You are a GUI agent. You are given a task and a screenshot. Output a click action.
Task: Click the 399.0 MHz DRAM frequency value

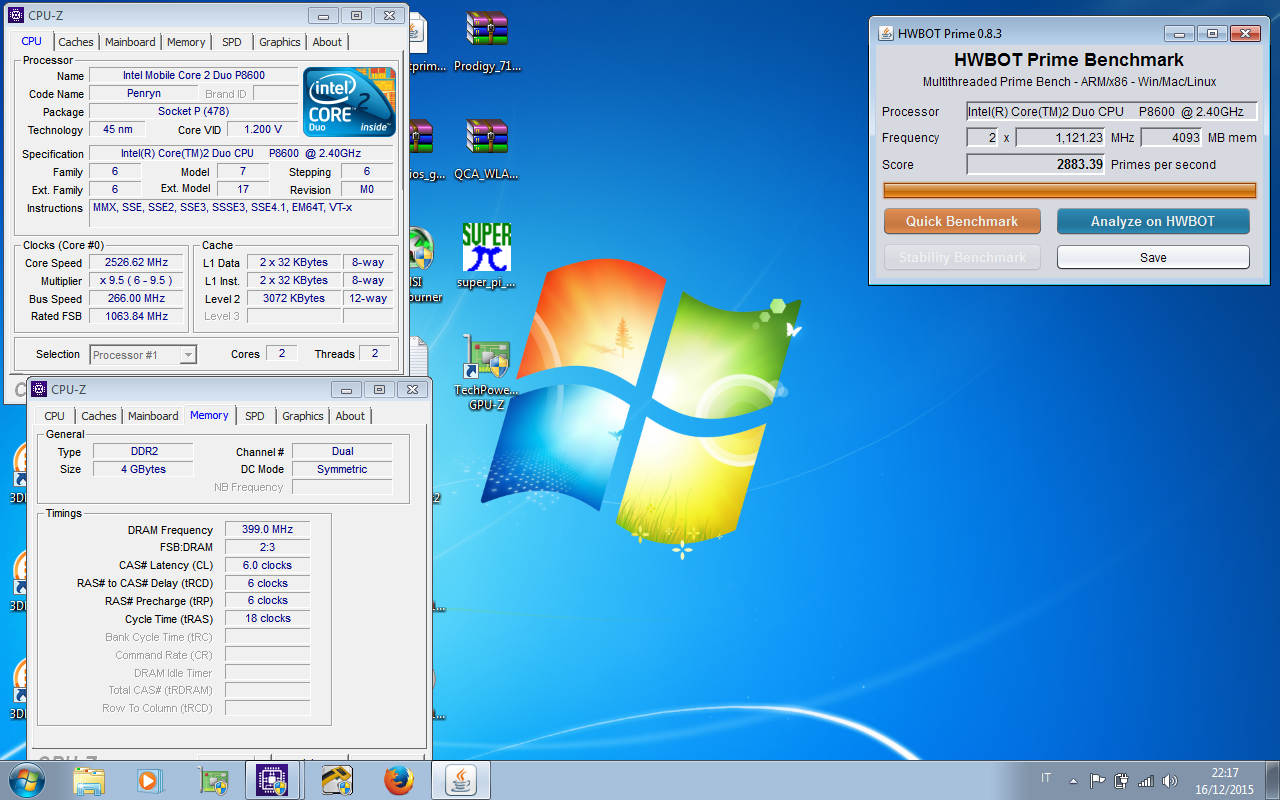(268, 529)
